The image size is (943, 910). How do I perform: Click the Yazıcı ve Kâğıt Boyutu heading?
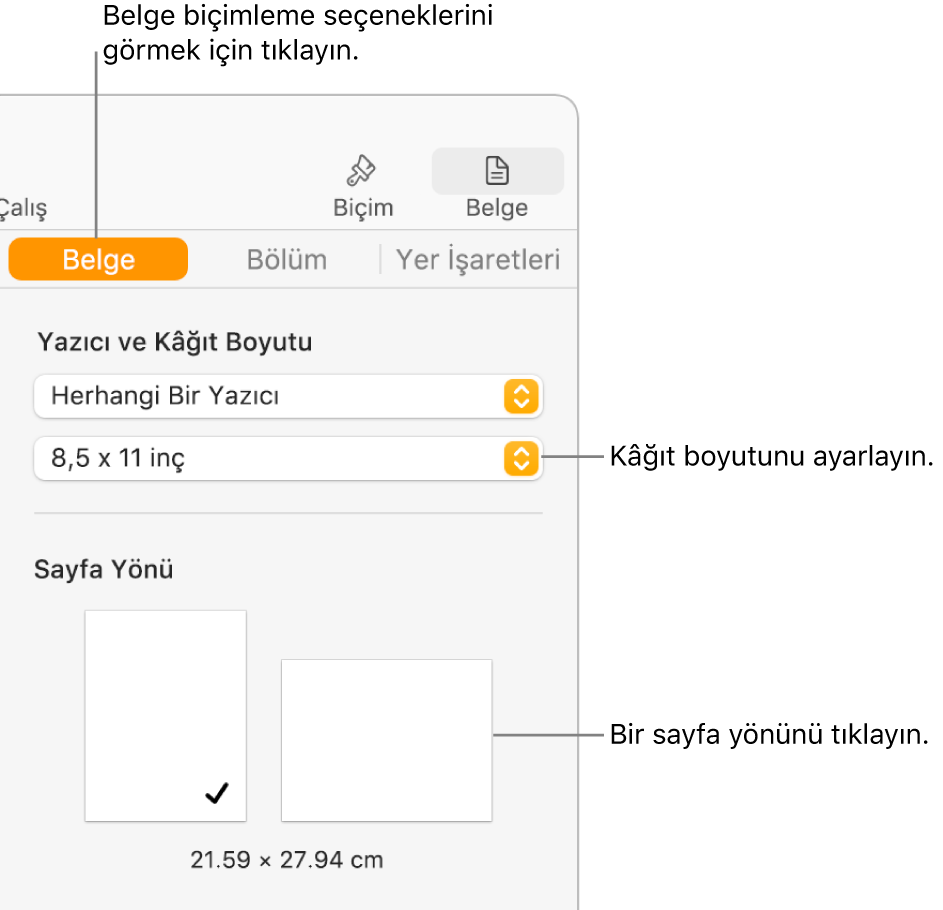click(174, 342)
